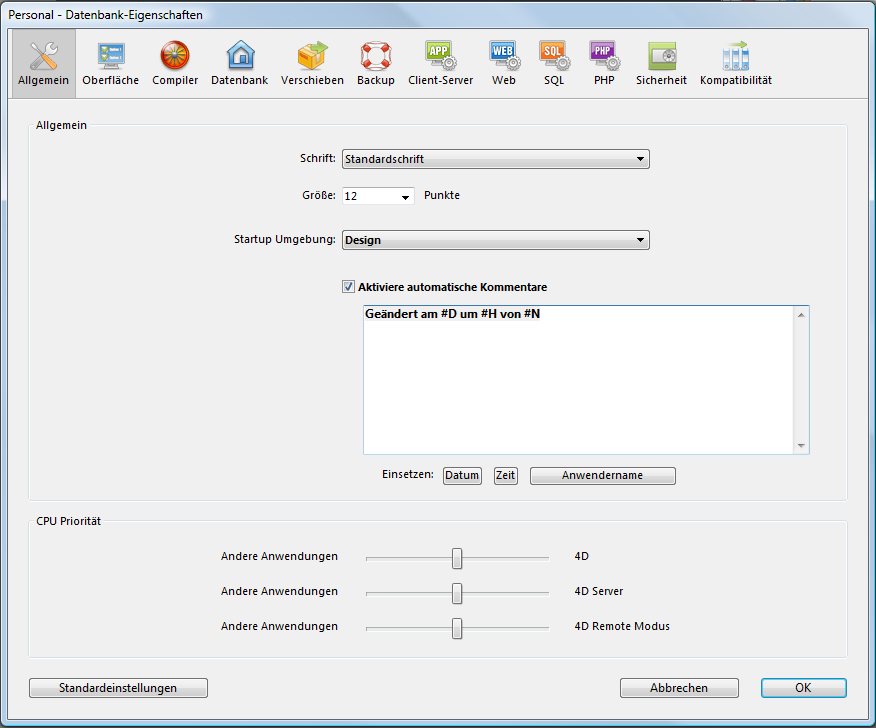Open the Backup lifebuoy icon

(x=376, y=56)
